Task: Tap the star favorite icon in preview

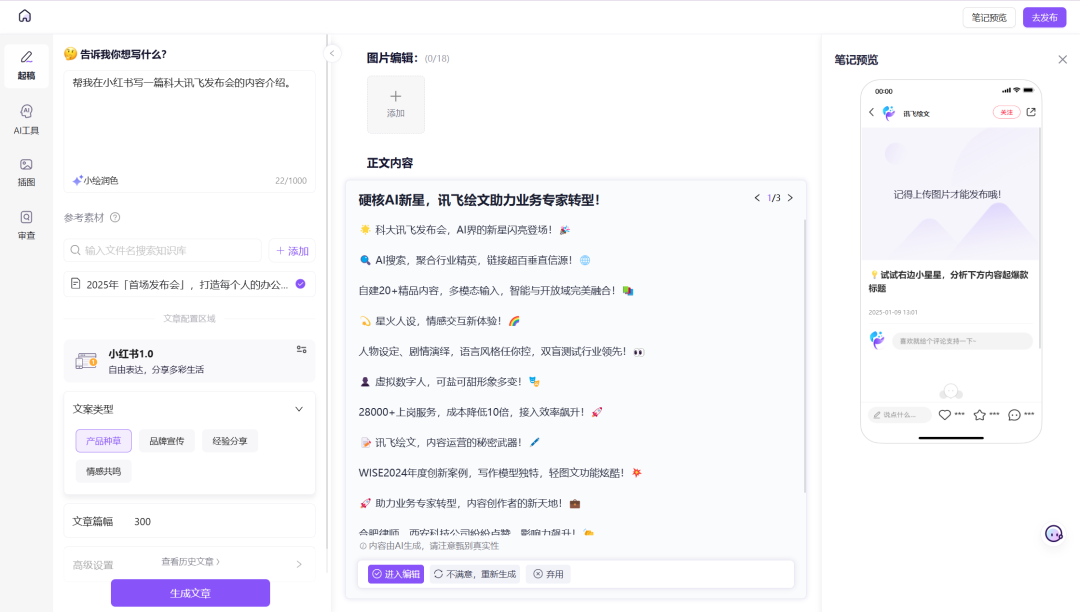Action: point(979,414)
